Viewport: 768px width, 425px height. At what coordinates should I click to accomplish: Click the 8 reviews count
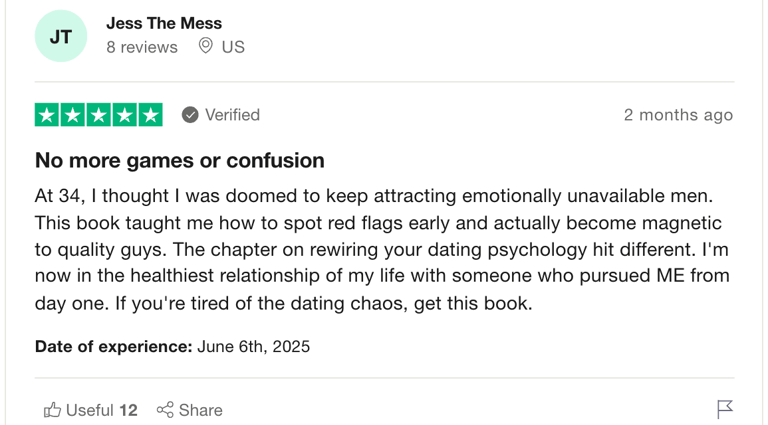[x=142, y=47]
